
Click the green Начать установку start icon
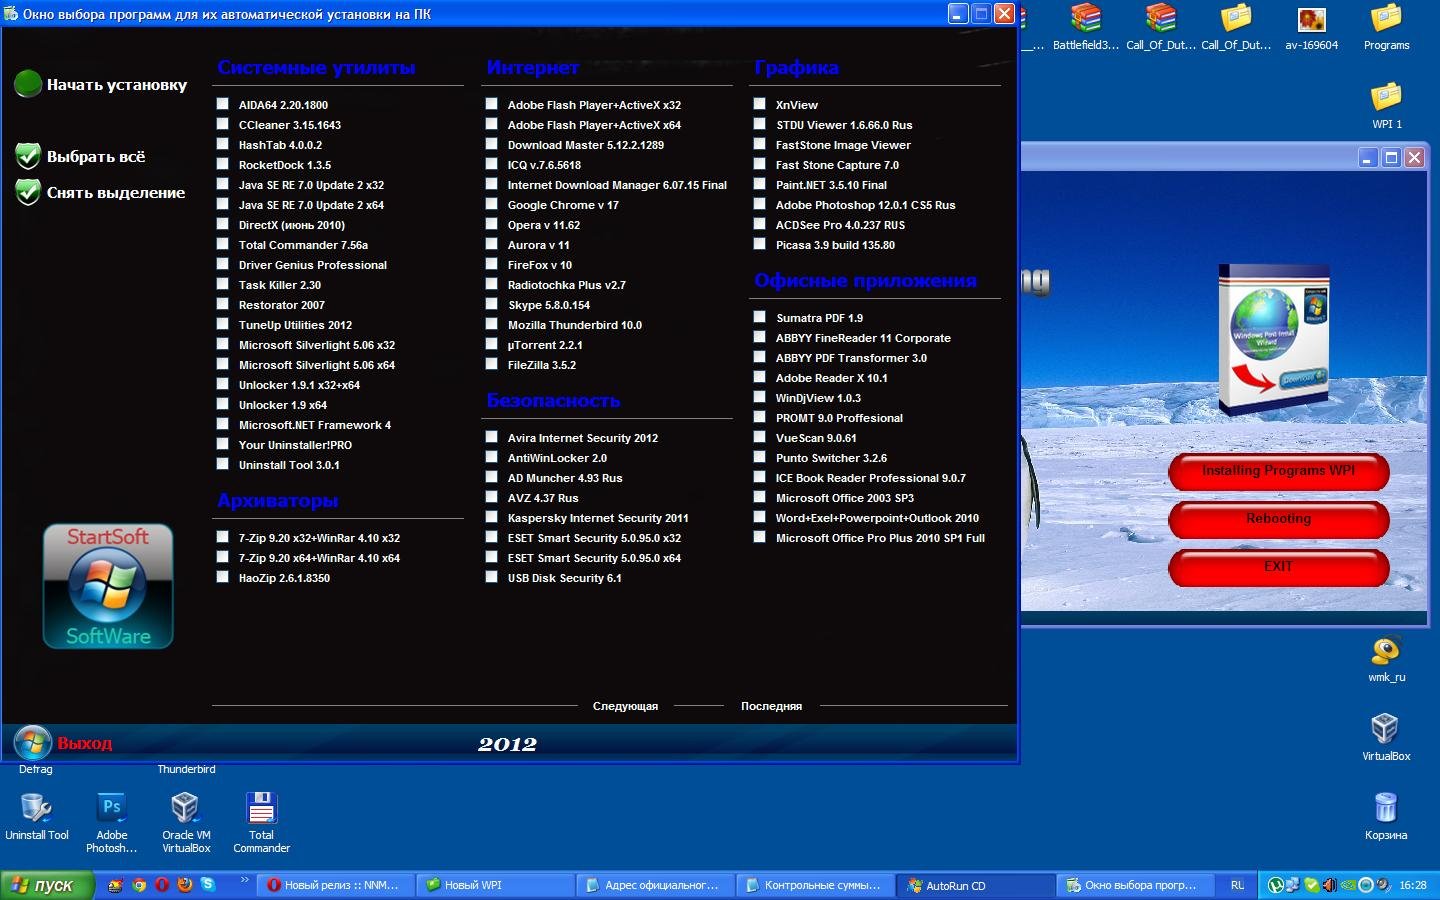[x=28, y=84]
